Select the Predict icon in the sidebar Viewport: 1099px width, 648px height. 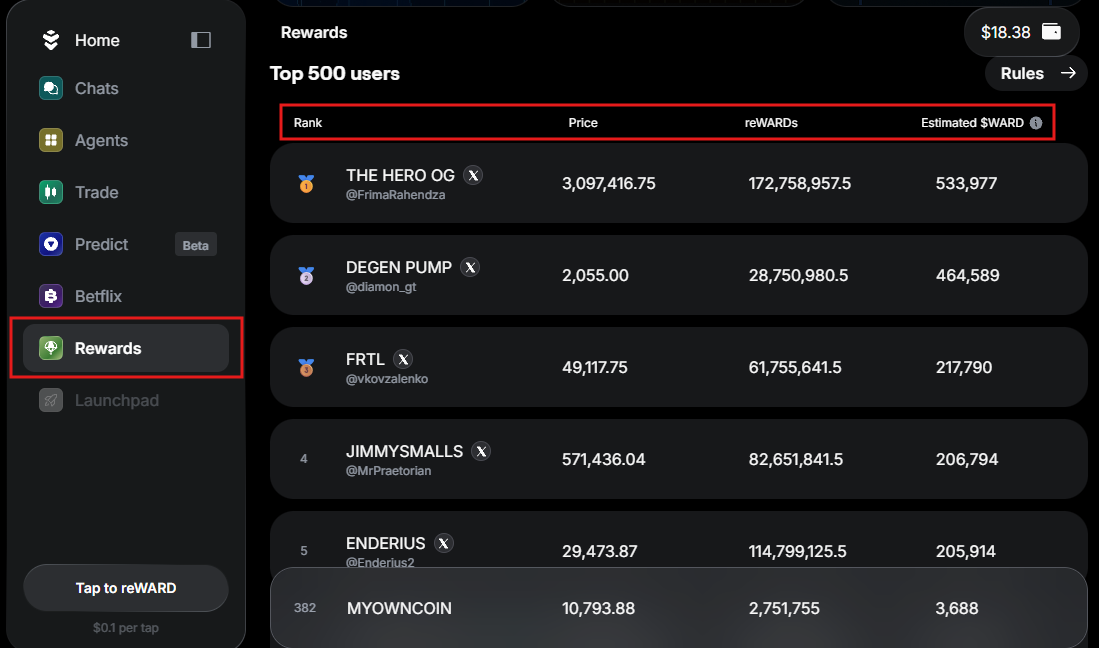click(51, 244)
